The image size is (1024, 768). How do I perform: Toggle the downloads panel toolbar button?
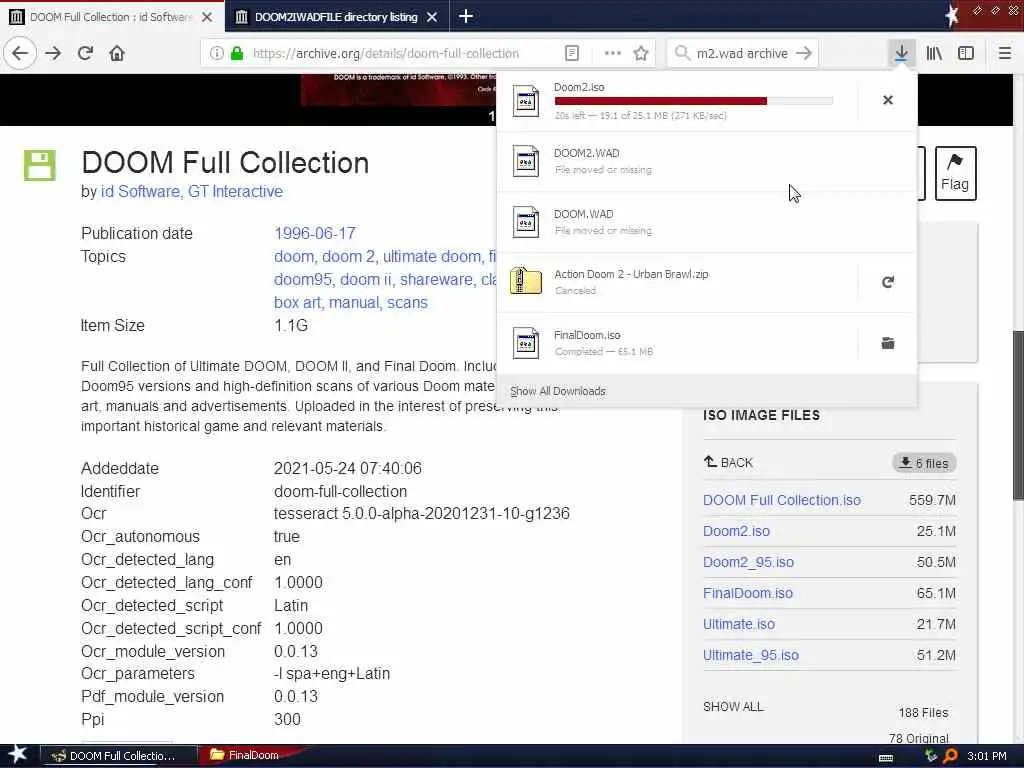click(x=901, y=53)
